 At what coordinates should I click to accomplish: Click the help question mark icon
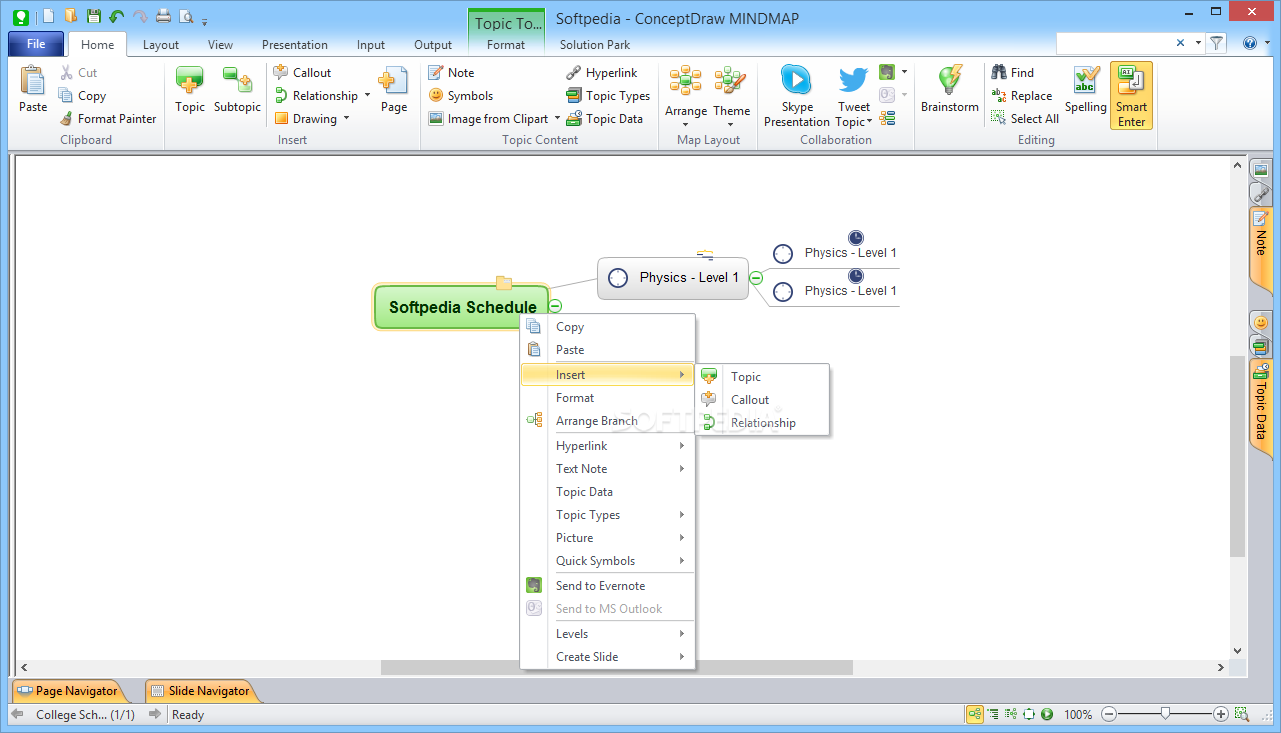(x=1250, y=43)
